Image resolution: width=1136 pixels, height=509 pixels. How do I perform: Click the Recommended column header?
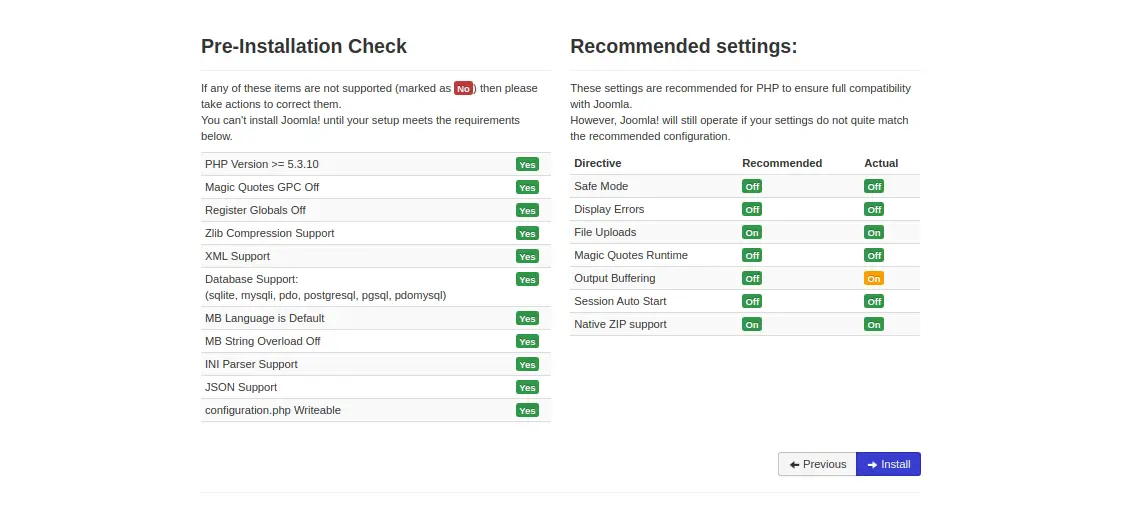click(x=782, y=164)
